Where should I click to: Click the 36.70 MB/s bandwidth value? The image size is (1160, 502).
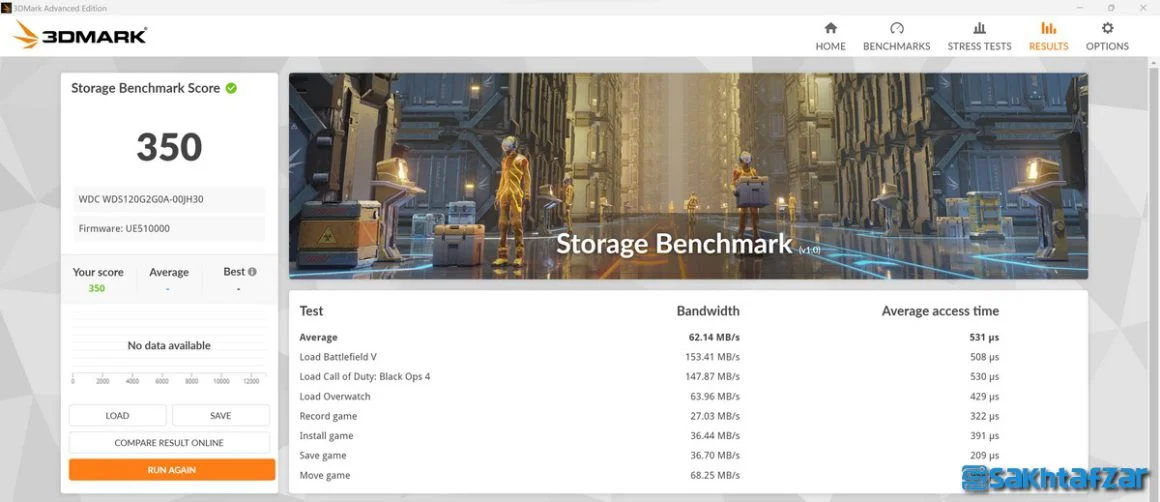pos(715,455)
